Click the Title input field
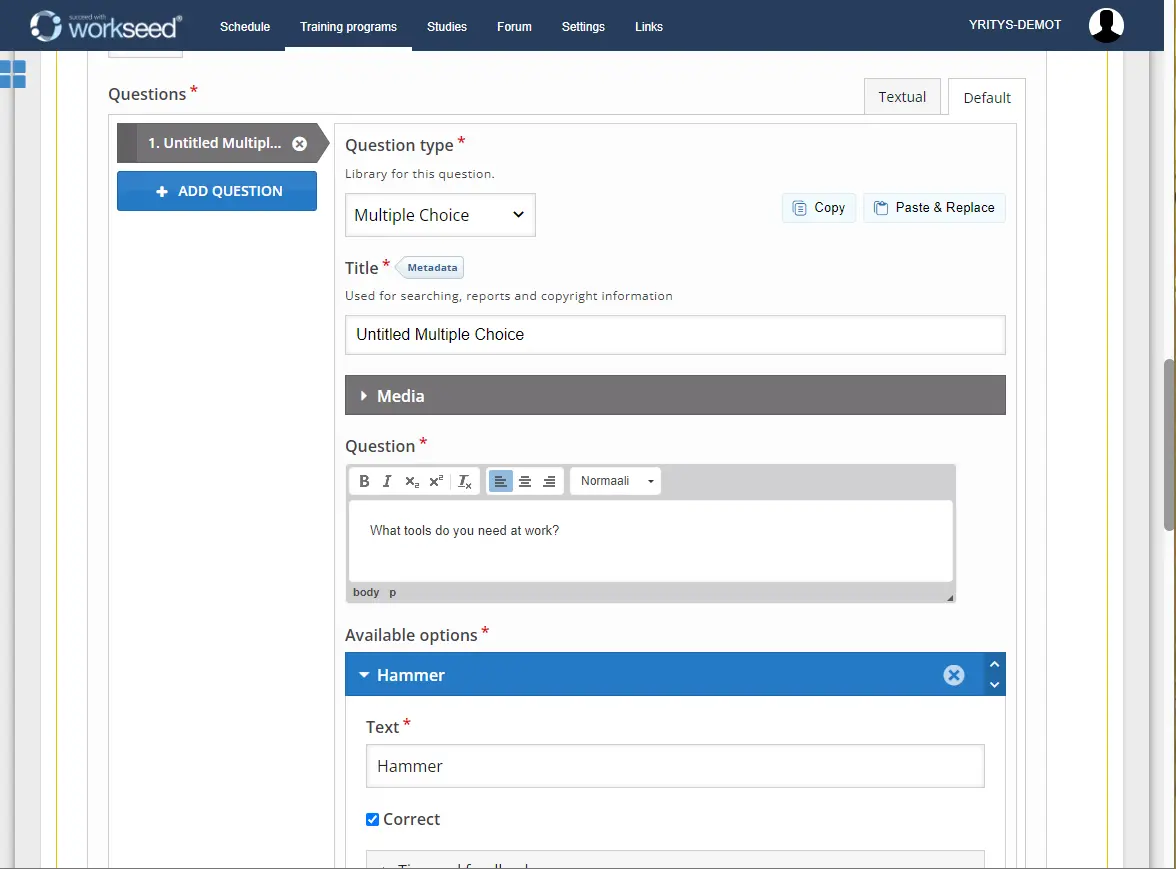 click(x=675, y=335)
